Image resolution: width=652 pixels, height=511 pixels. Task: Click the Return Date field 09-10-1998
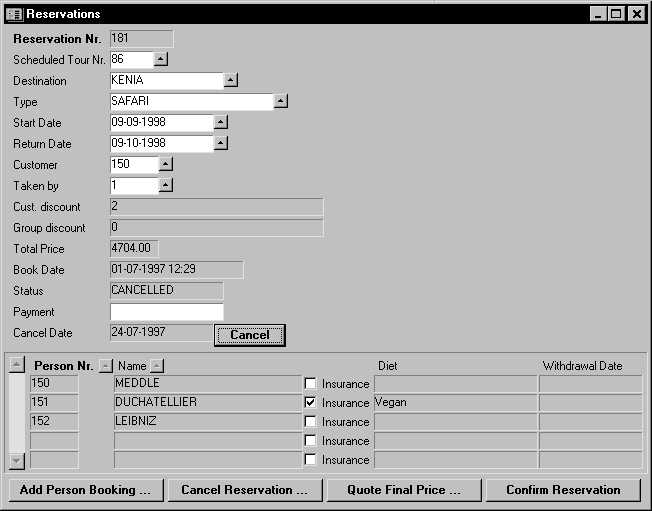[x=162, y=143]
